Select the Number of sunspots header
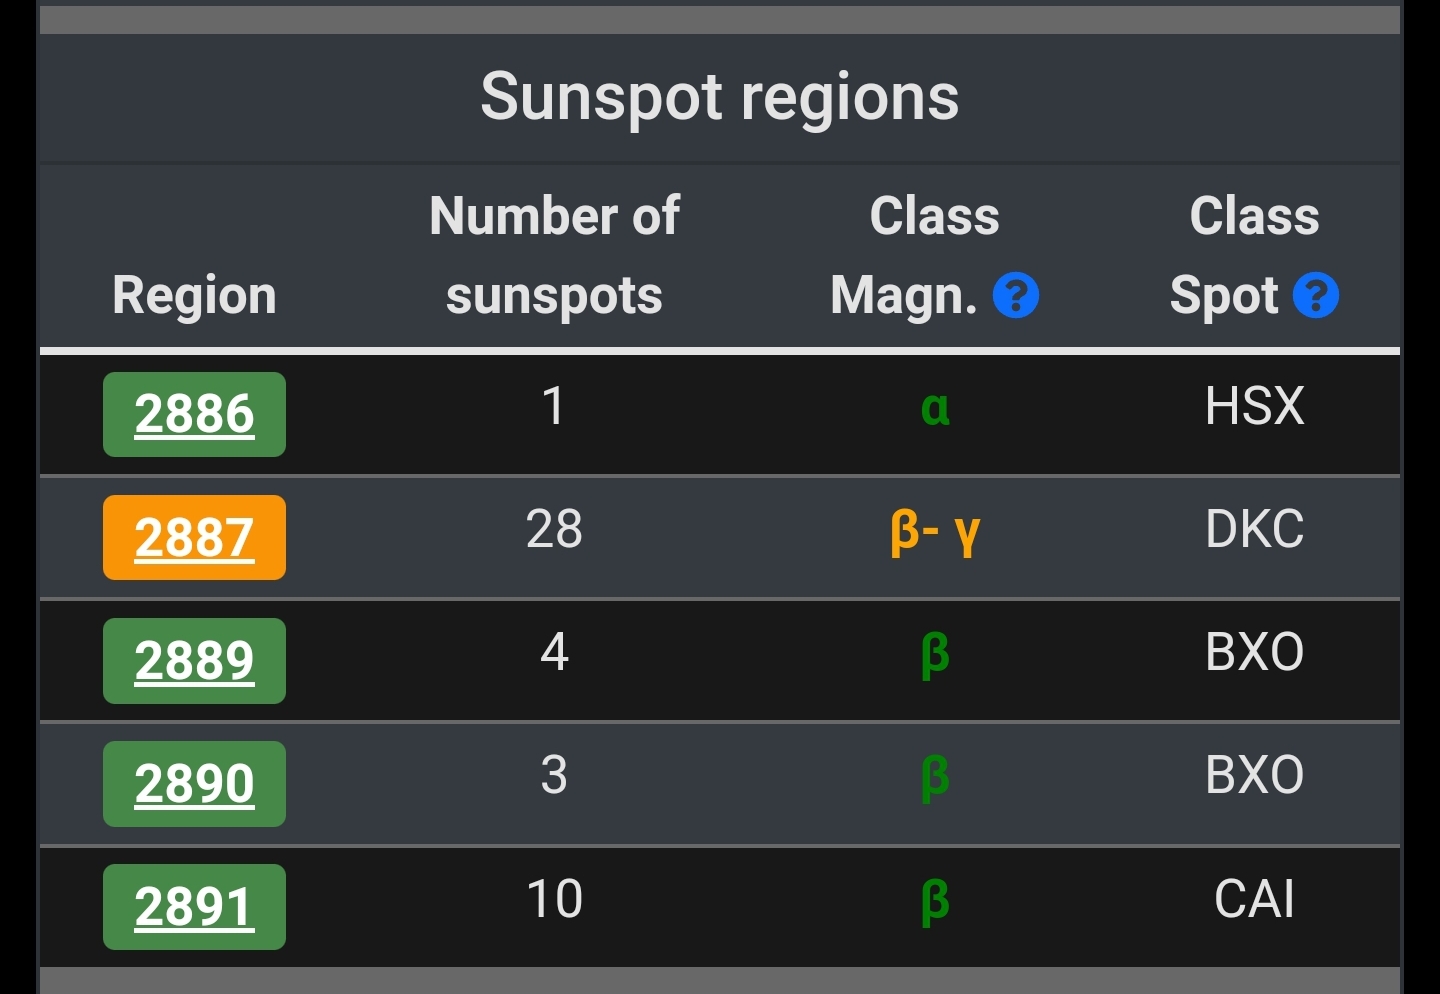 (554, 256)
